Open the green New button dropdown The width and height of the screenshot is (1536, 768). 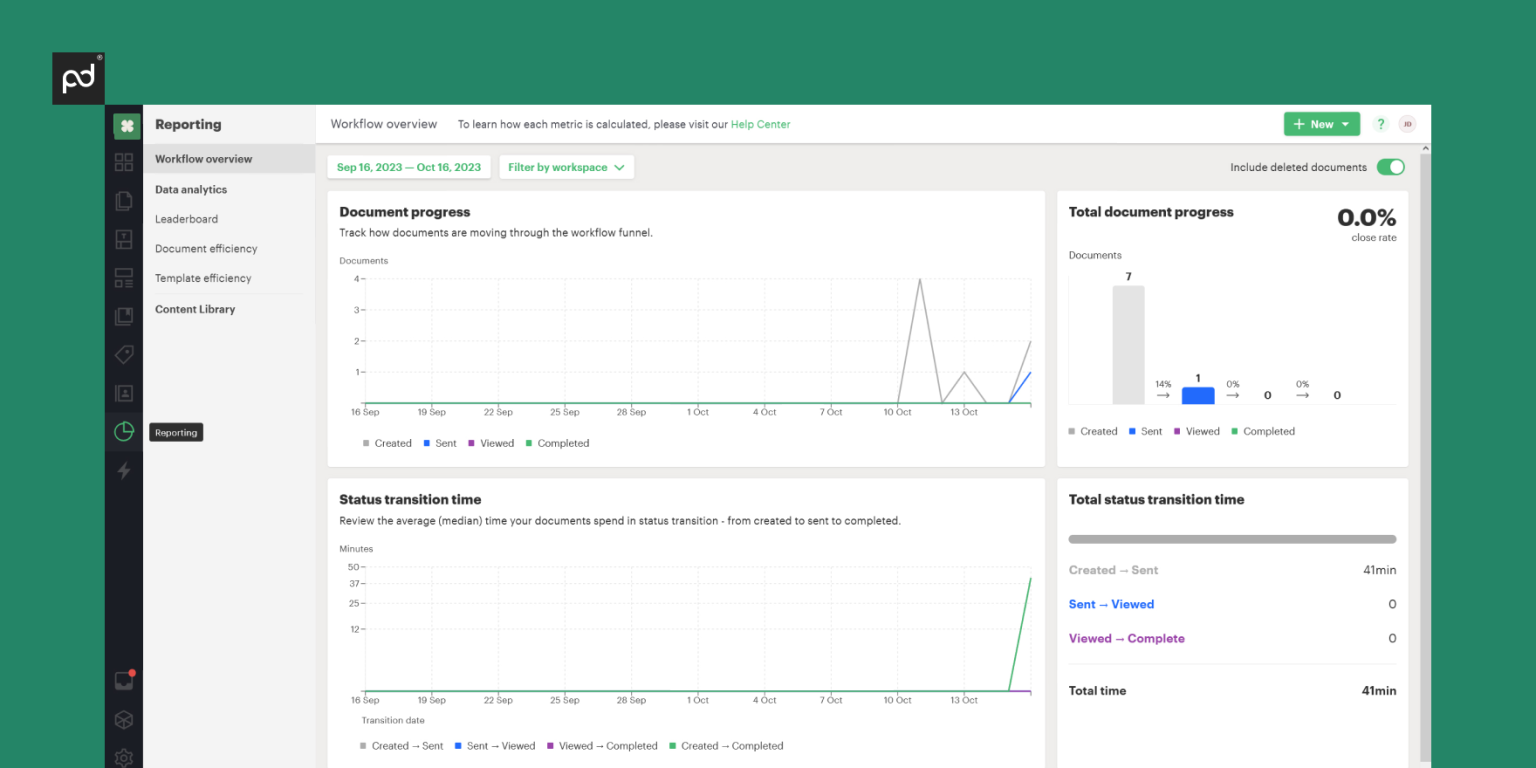pos(1321,124)
